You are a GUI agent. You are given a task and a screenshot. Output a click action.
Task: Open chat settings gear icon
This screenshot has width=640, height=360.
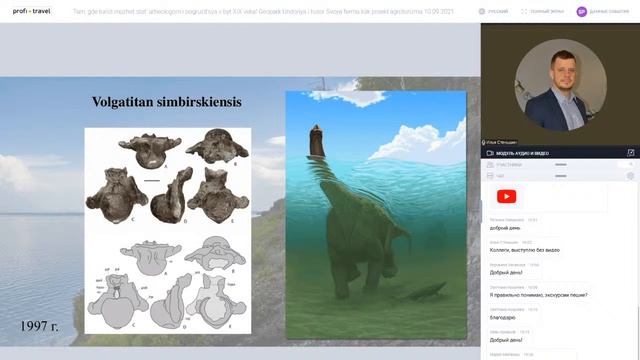coord(631,176)
